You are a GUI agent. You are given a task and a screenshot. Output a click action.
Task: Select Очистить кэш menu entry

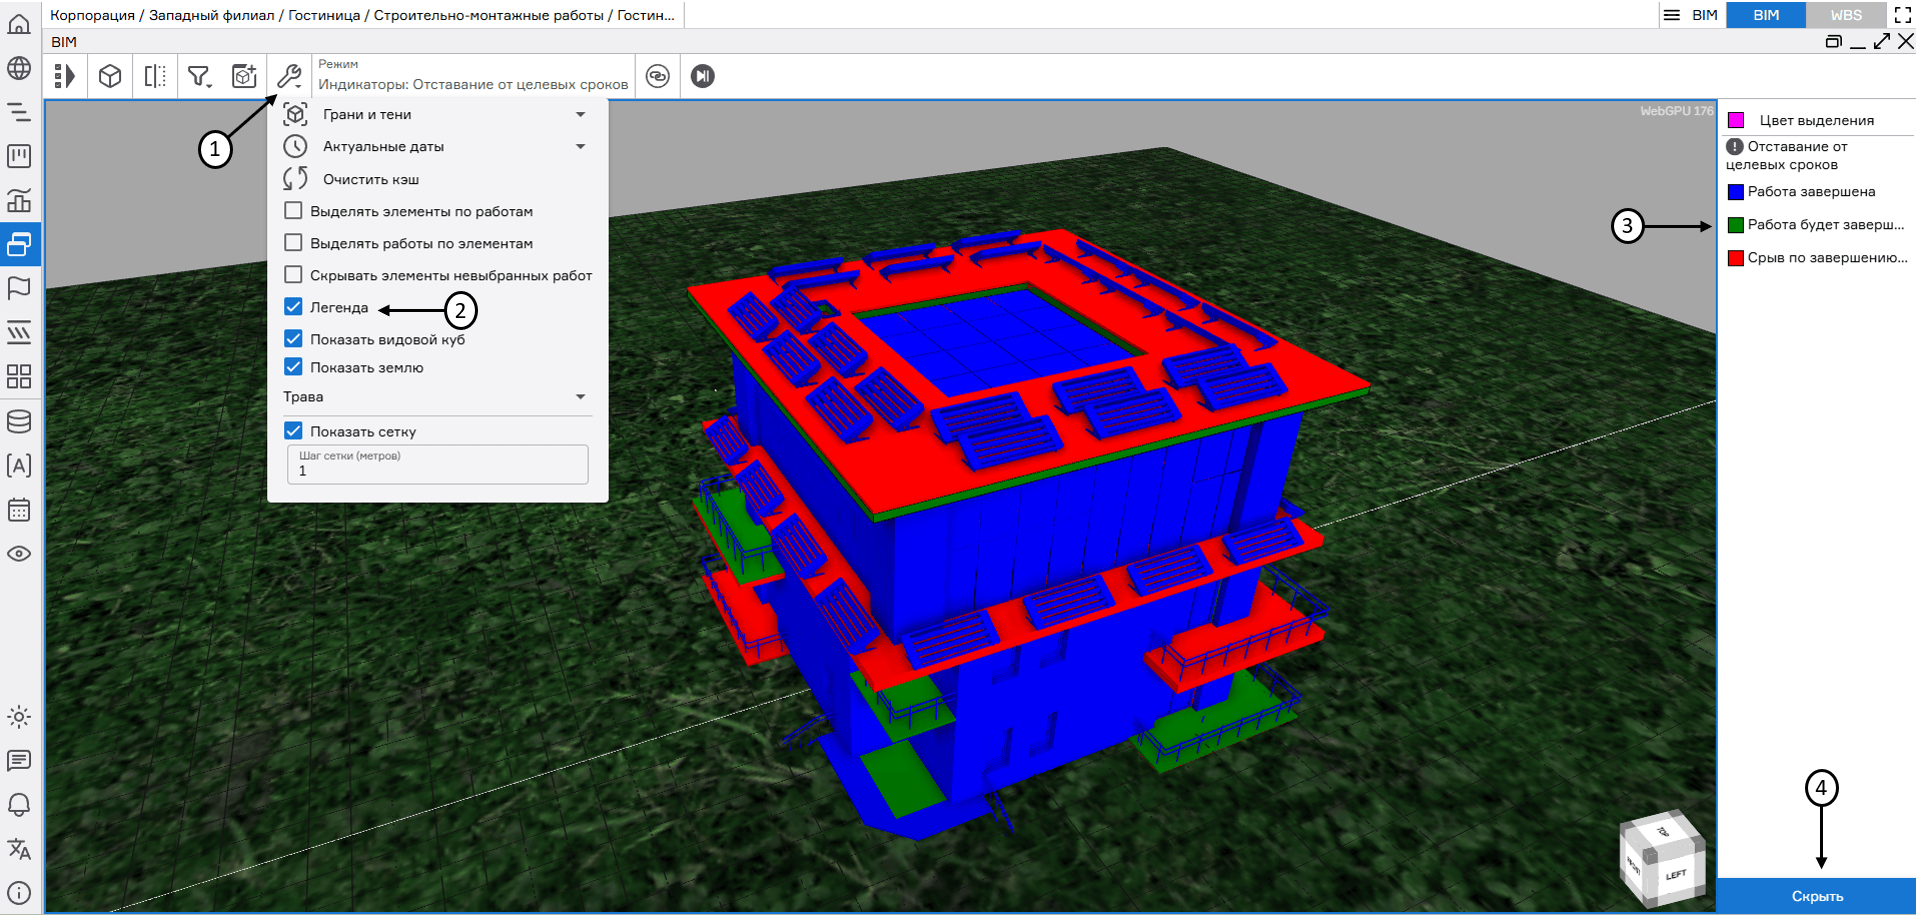coord(370,180)
